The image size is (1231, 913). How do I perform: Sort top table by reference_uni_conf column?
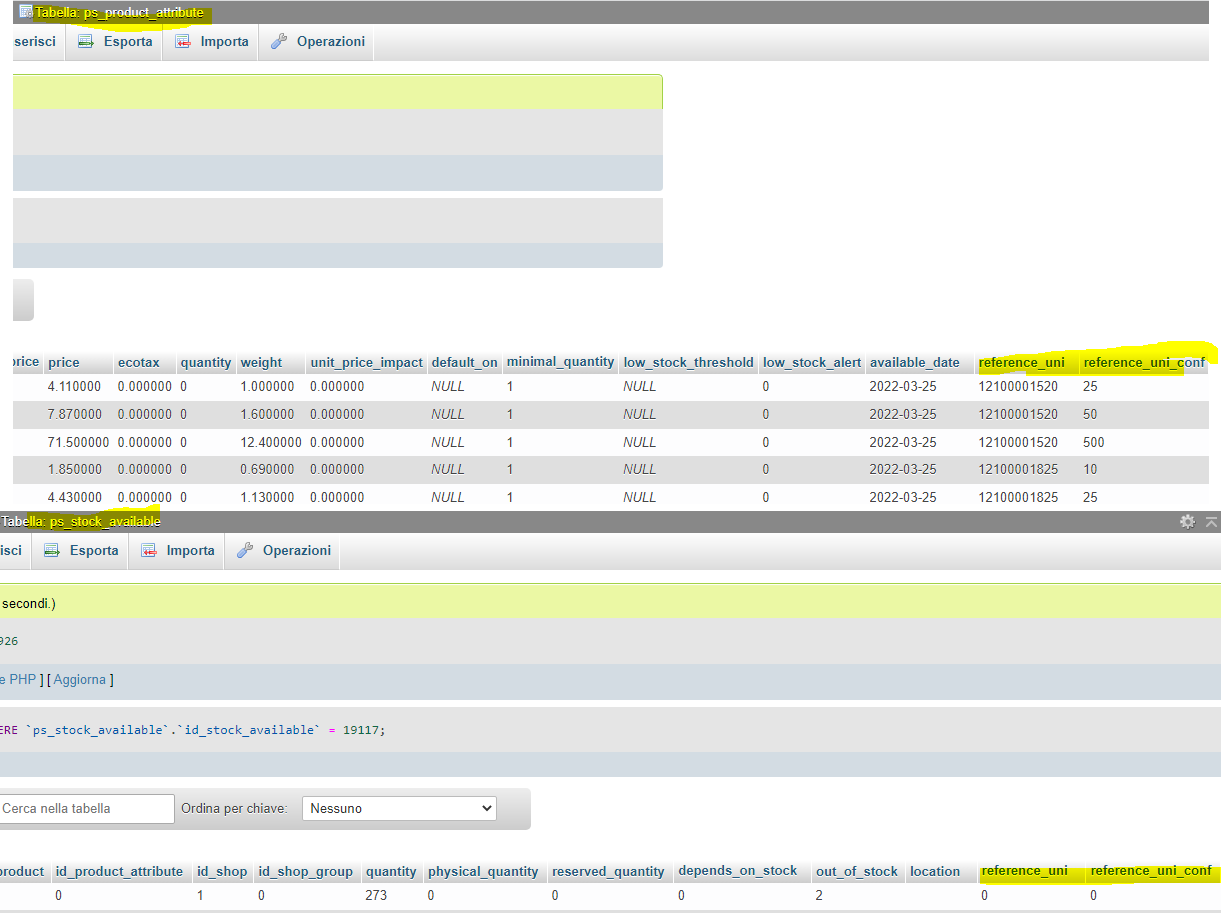(1144, 362)
